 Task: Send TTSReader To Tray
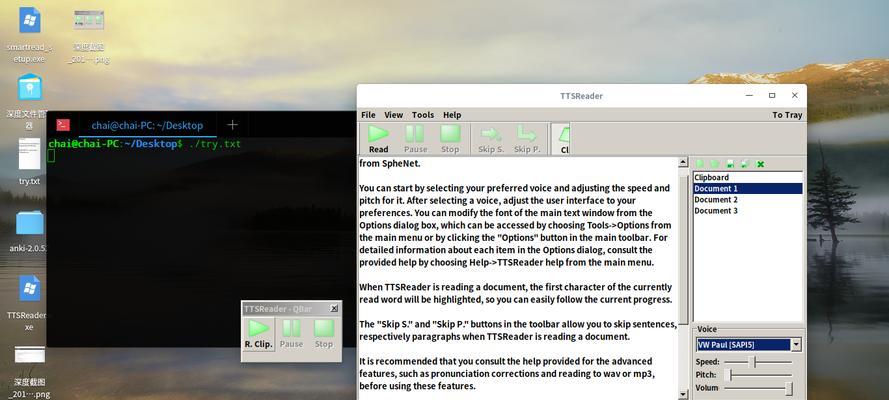click(x=787, y=115)
